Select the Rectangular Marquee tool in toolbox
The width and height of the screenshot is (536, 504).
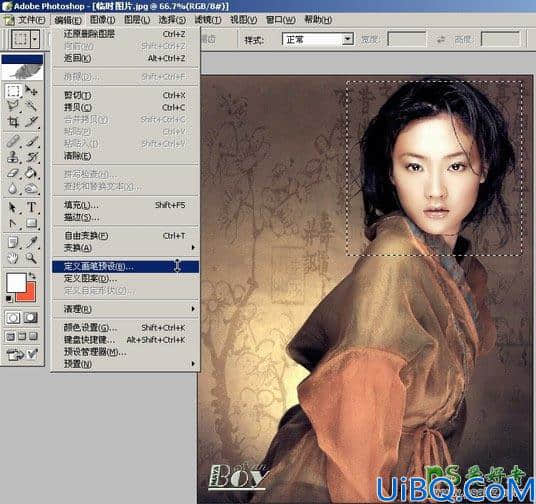tap(13, 91)
